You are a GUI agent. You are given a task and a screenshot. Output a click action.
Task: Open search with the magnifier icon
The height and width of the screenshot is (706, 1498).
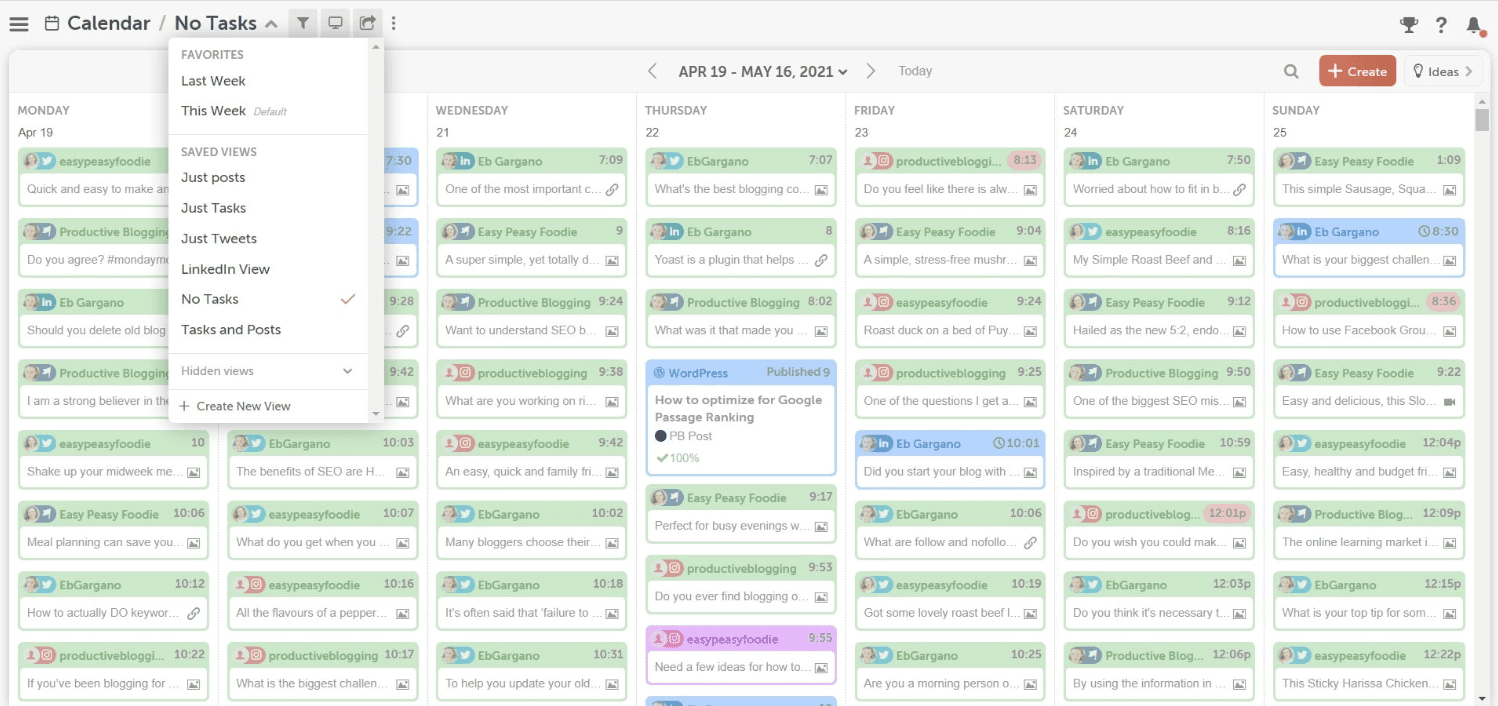1291,70
